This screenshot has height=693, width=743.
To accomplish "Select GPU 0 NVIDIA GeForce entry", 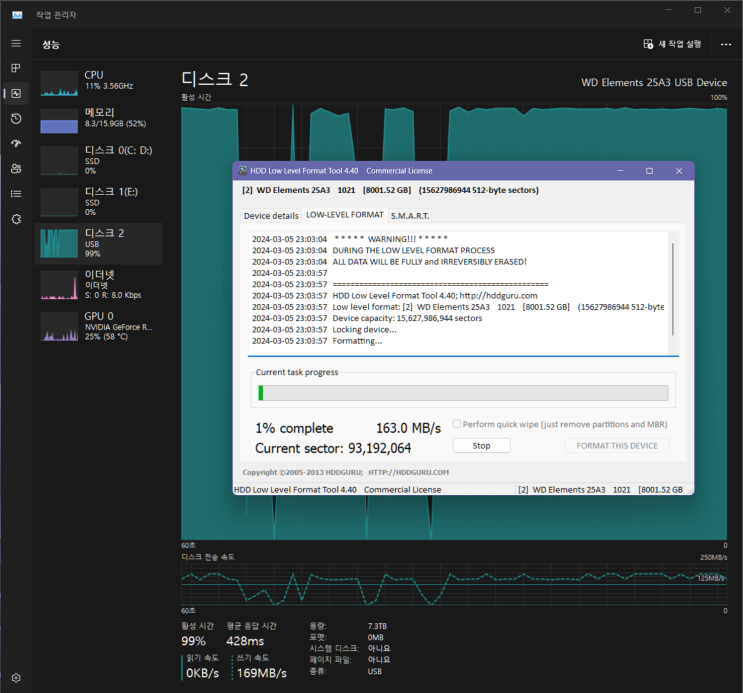I will (99, 326).
